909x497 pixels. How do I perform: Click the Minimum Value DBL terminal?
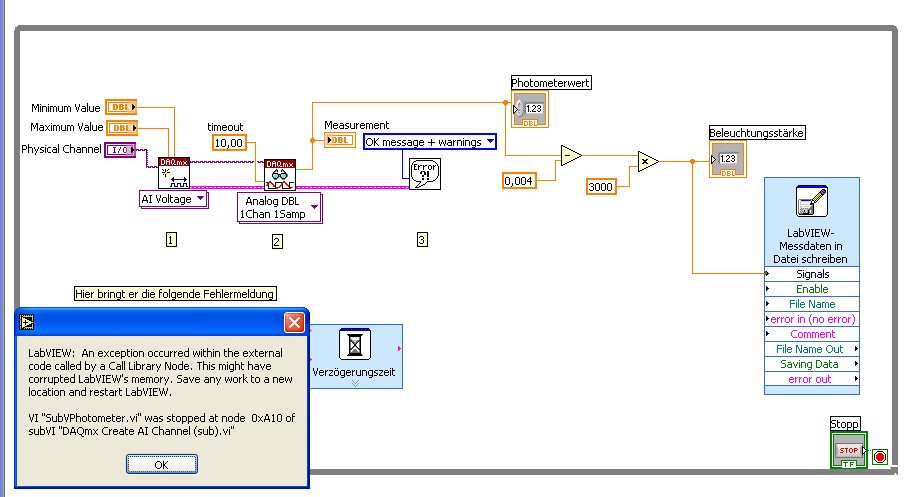[121, 107]
